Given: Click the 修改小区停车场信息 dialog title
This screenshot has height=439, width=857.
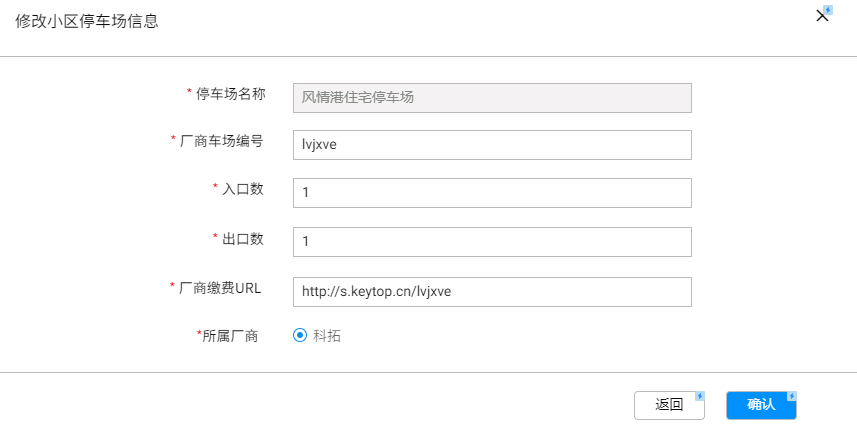Looking at the screenshot, I should (86, 21).
